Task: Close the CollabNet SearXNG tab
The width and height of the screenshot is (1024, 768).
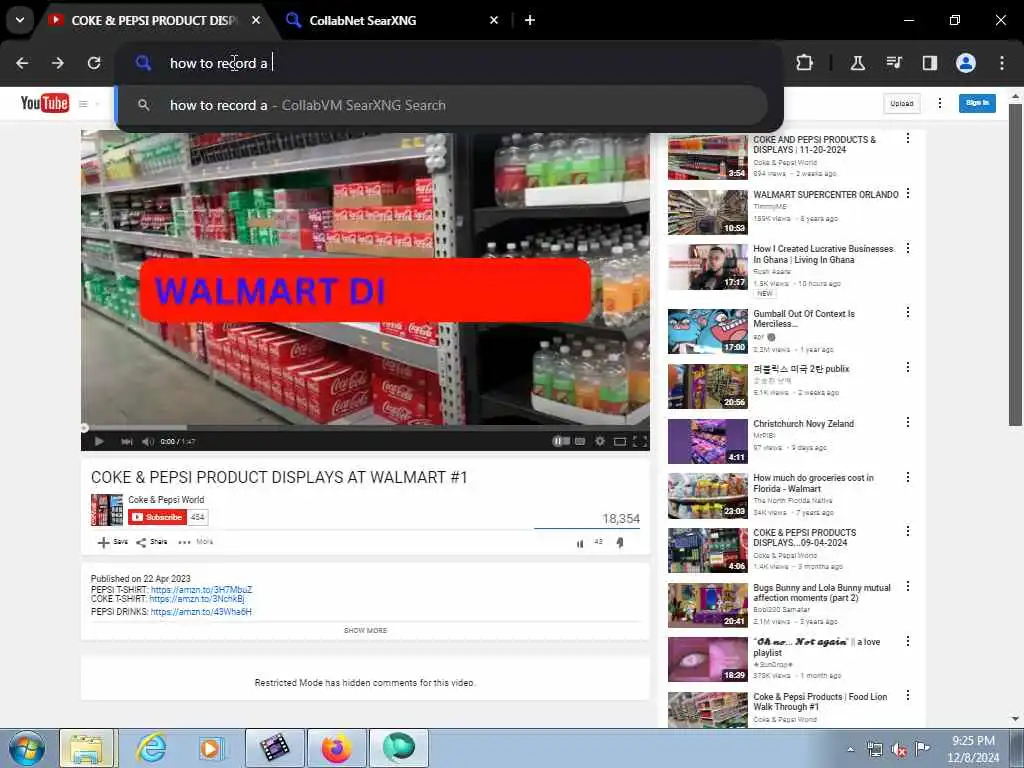Action: pos(494,20)
